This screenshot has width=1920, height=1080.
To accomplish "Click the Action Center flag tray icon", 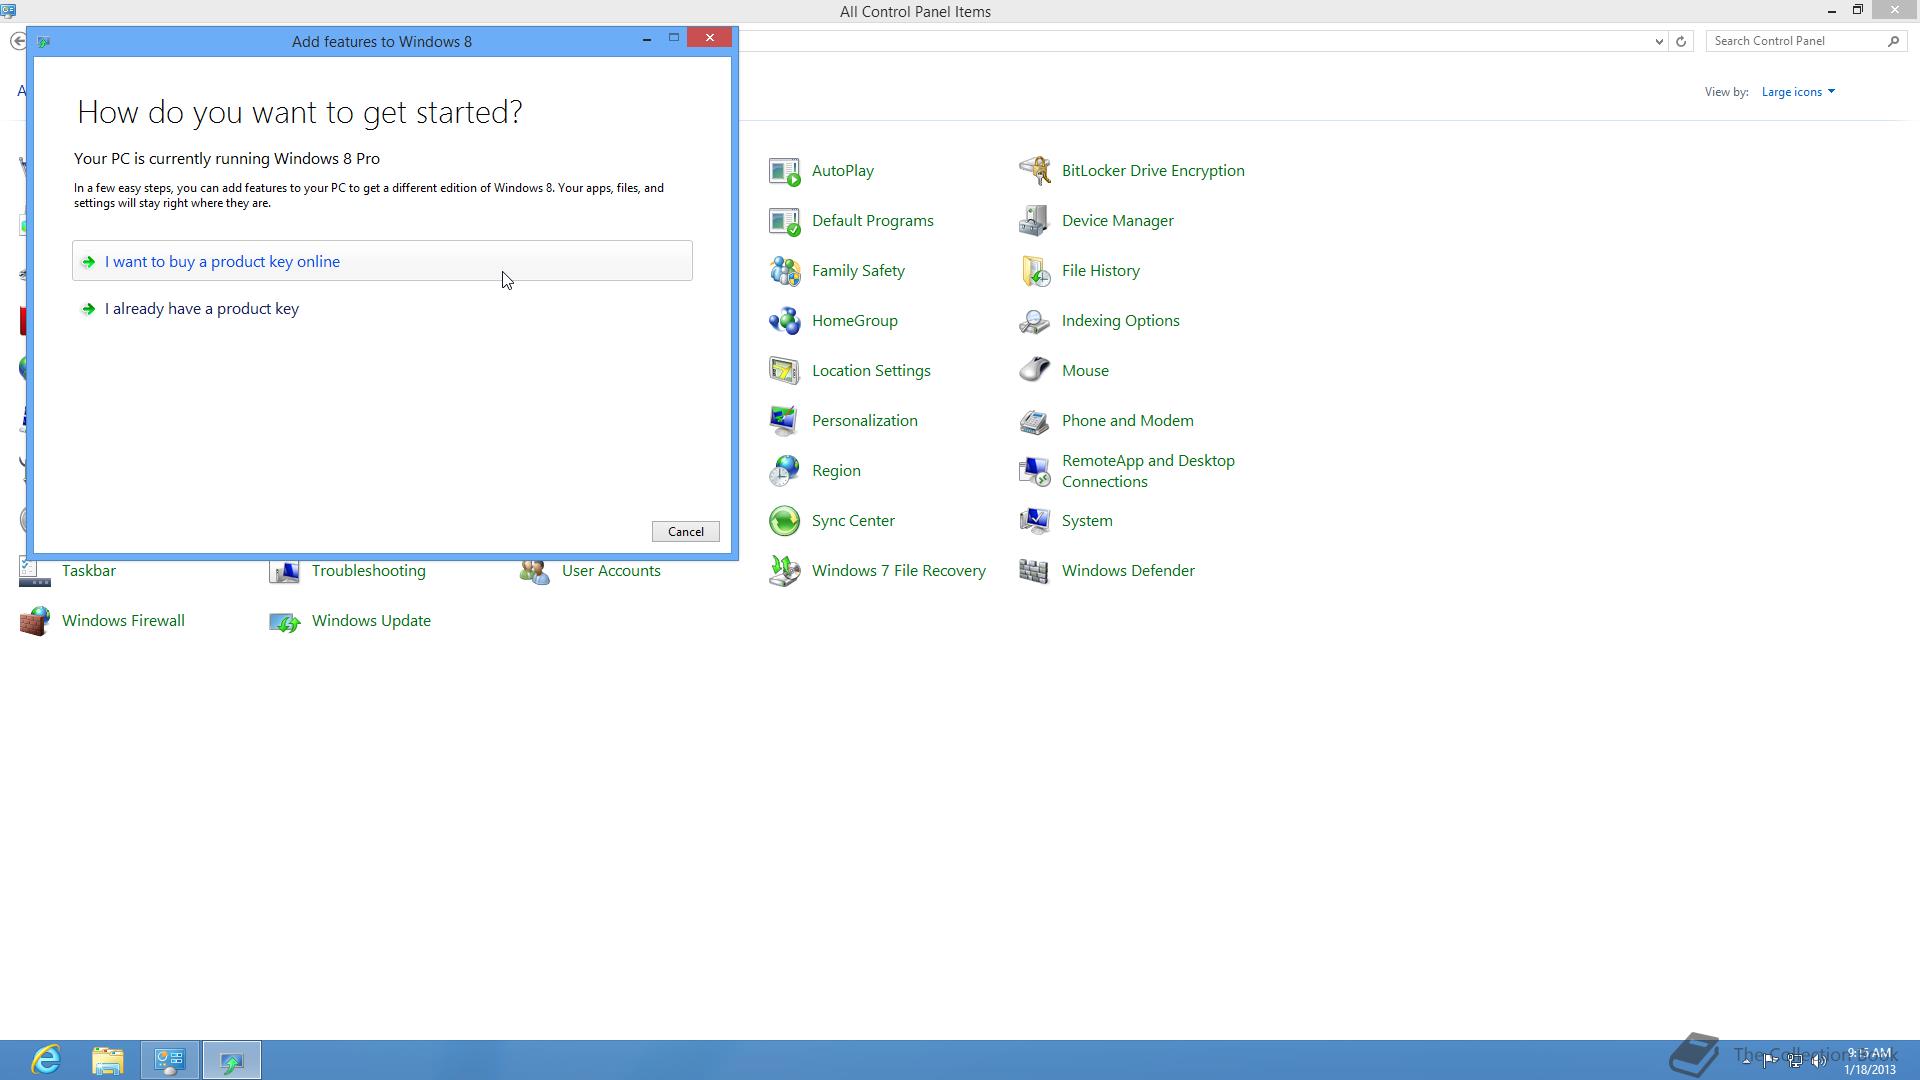I will pyautogui.click(x=1770, y=1061).
